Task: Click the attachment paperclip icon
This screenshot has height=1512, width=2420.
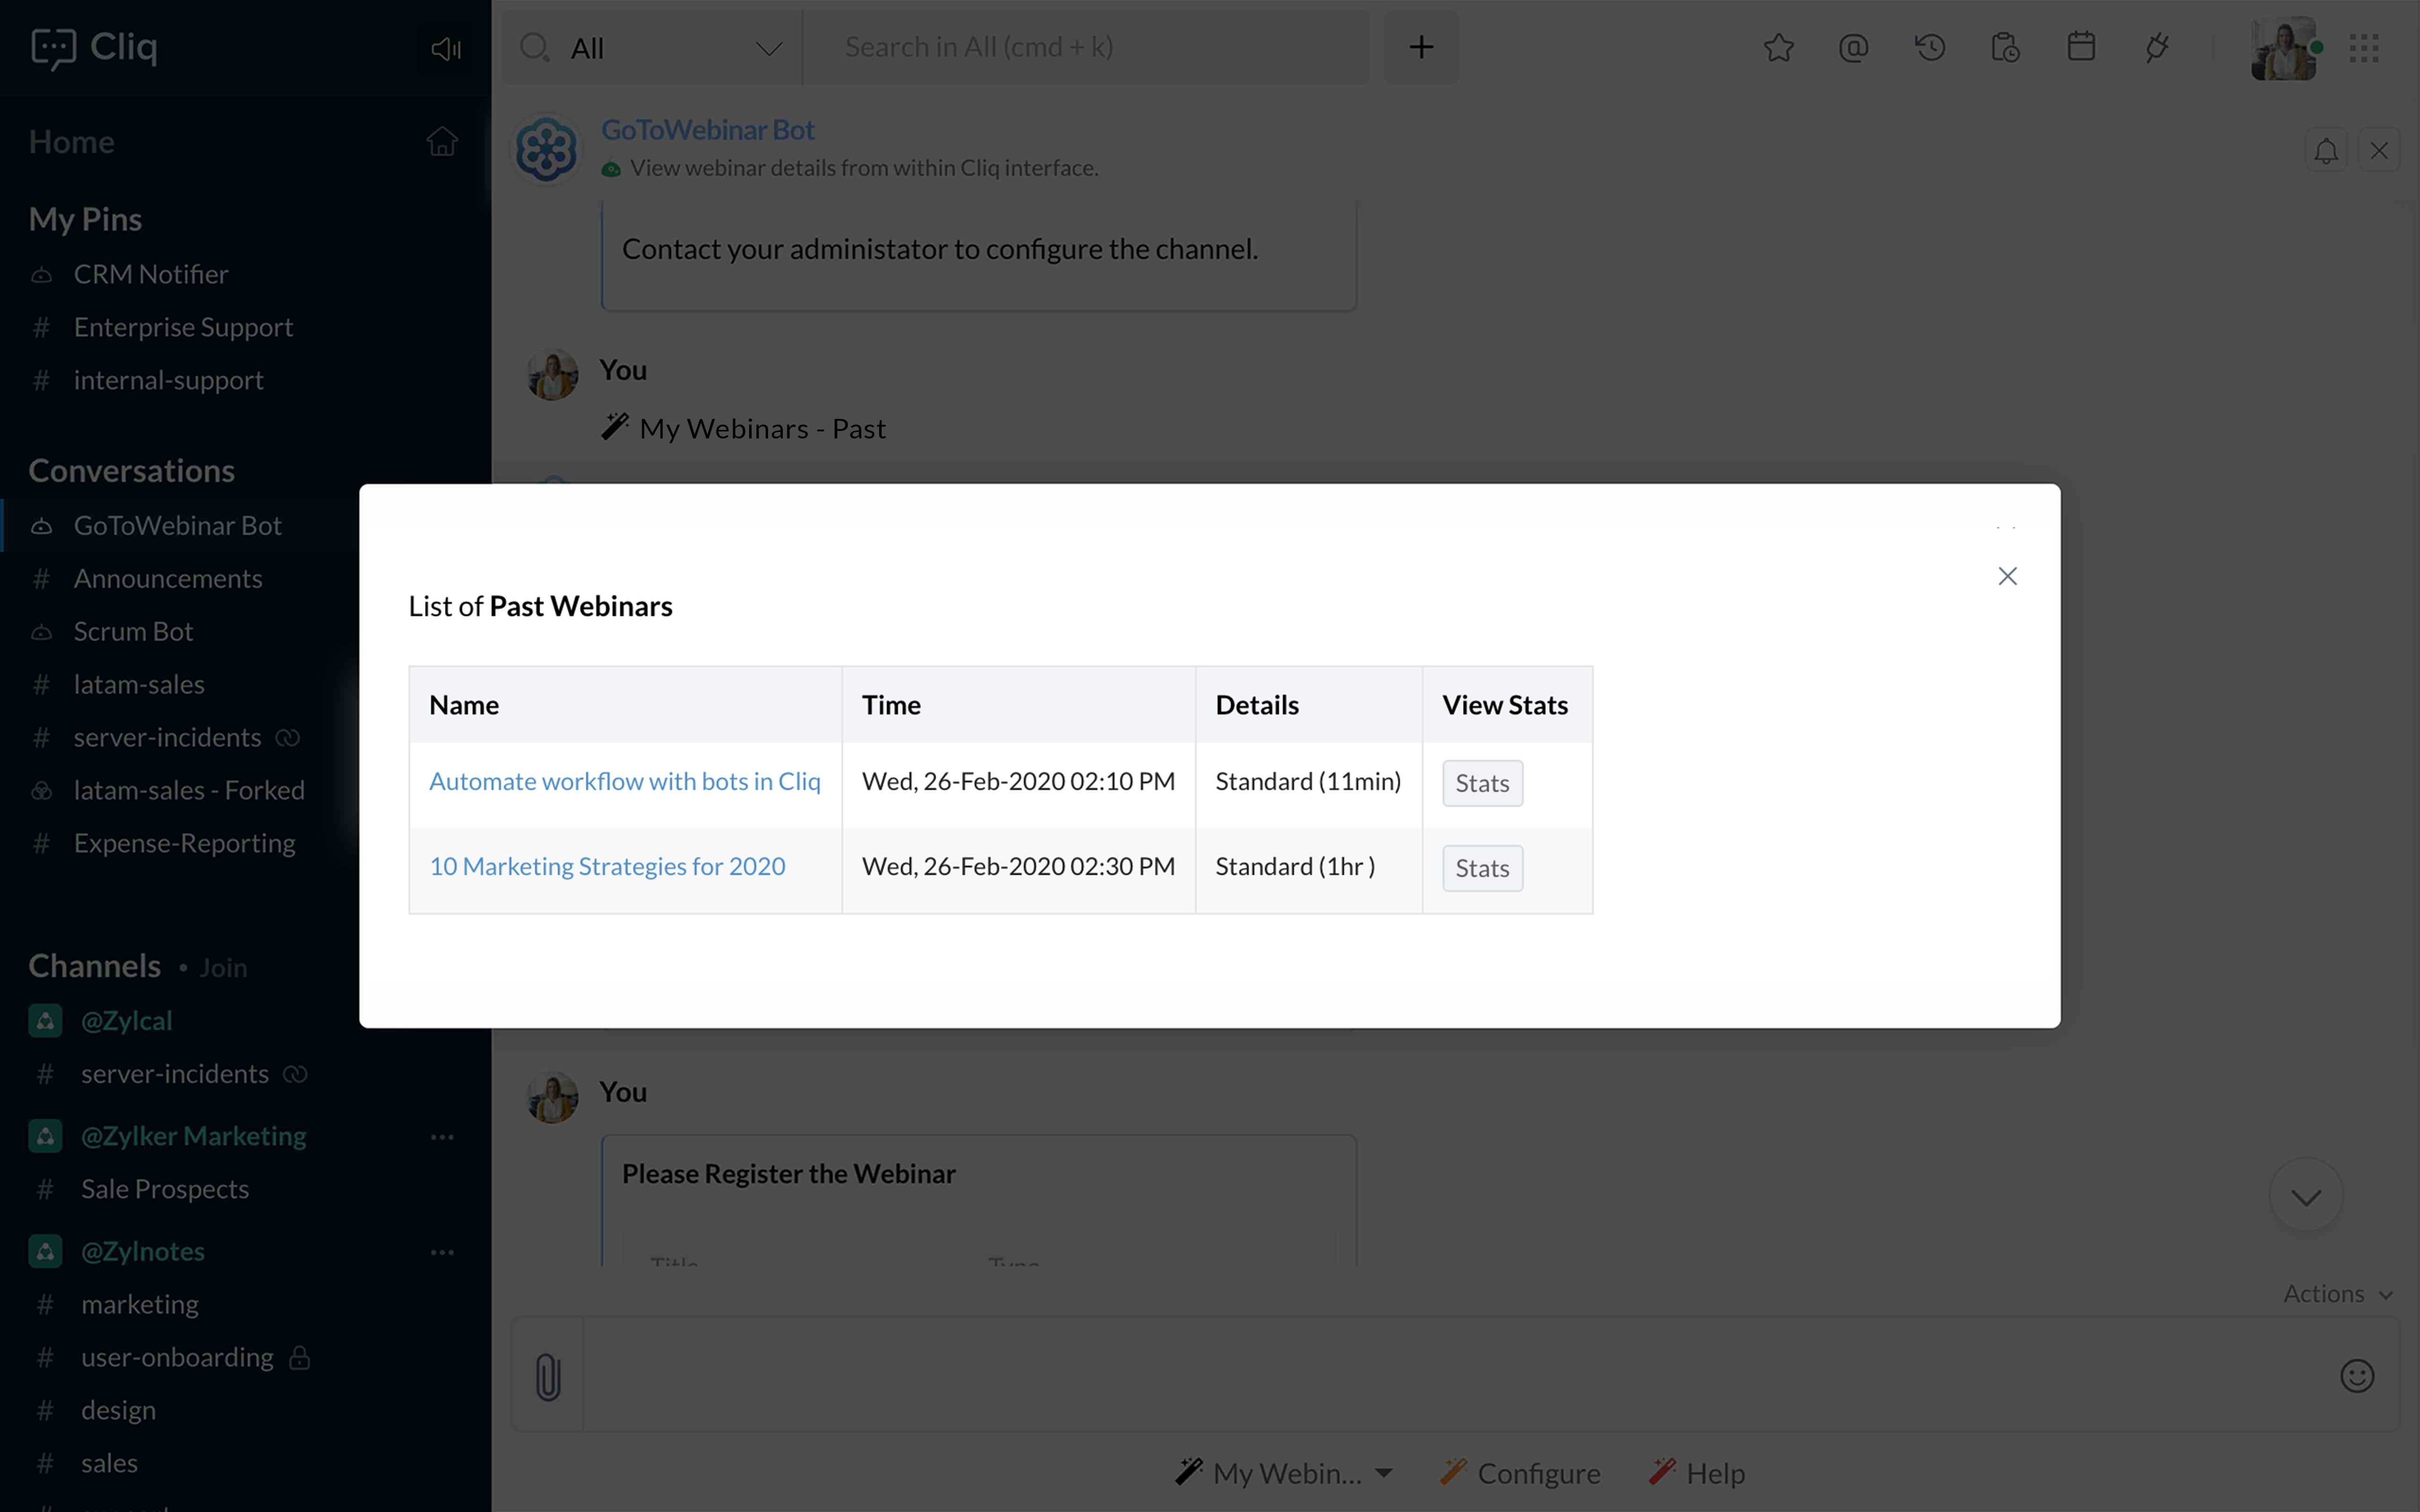Action: pos(548,1376)
